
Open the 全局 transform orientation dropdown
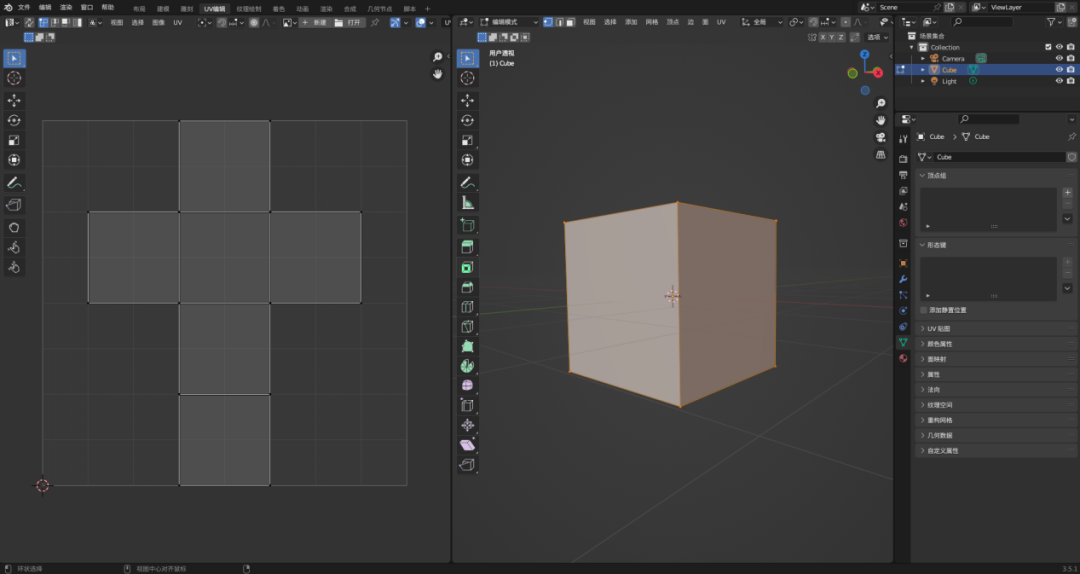[x=762, y=22]
